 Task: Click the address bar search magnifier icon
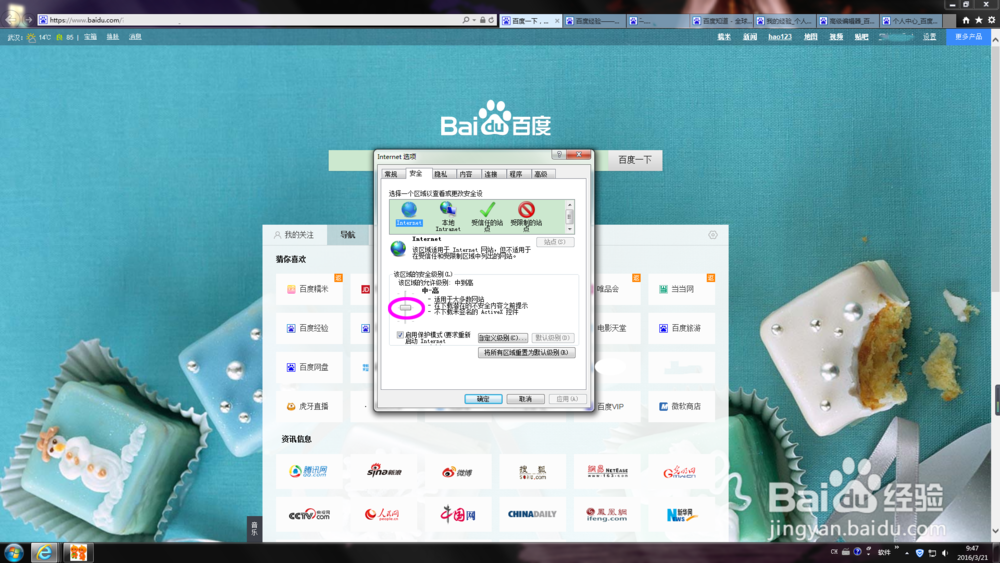(x=466, y=20)
